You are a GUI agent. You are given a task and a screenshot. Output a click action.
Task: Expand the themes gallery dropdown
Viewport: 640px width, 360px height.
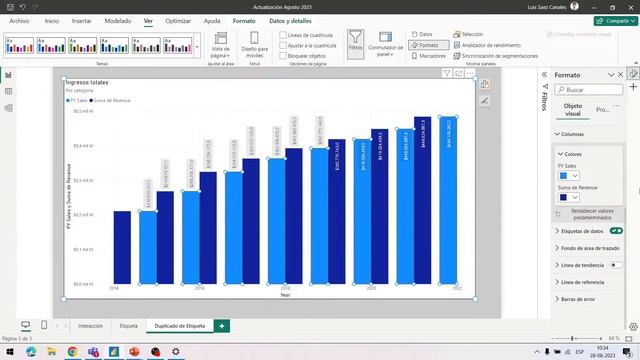point(197,47)
